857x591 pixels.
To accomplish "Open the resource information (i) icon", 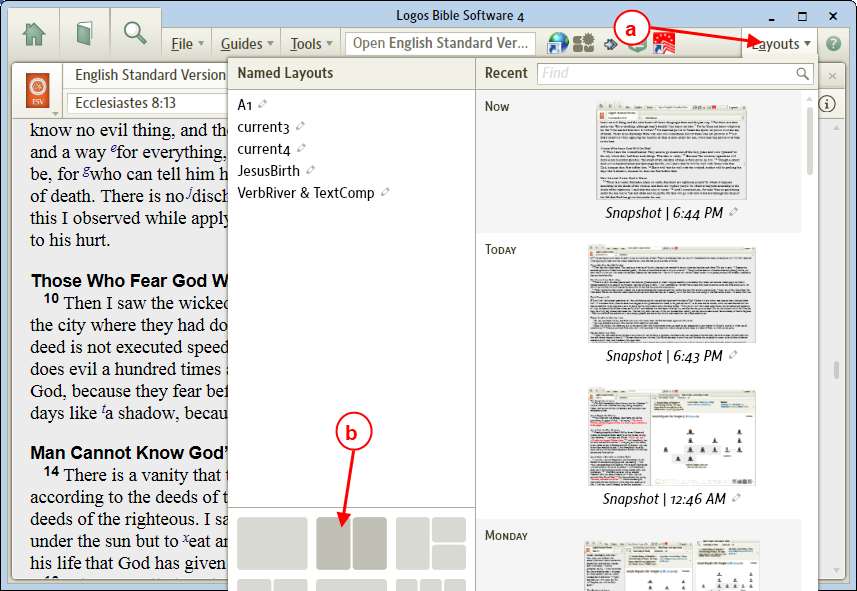I will (827, 104).
